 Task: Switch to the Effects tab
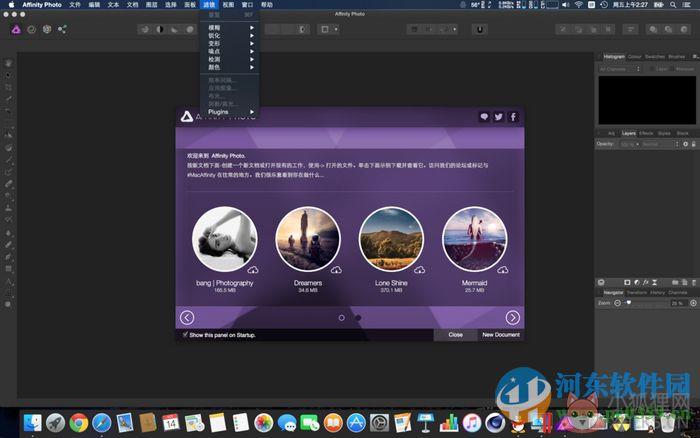[x=646, y=133]
